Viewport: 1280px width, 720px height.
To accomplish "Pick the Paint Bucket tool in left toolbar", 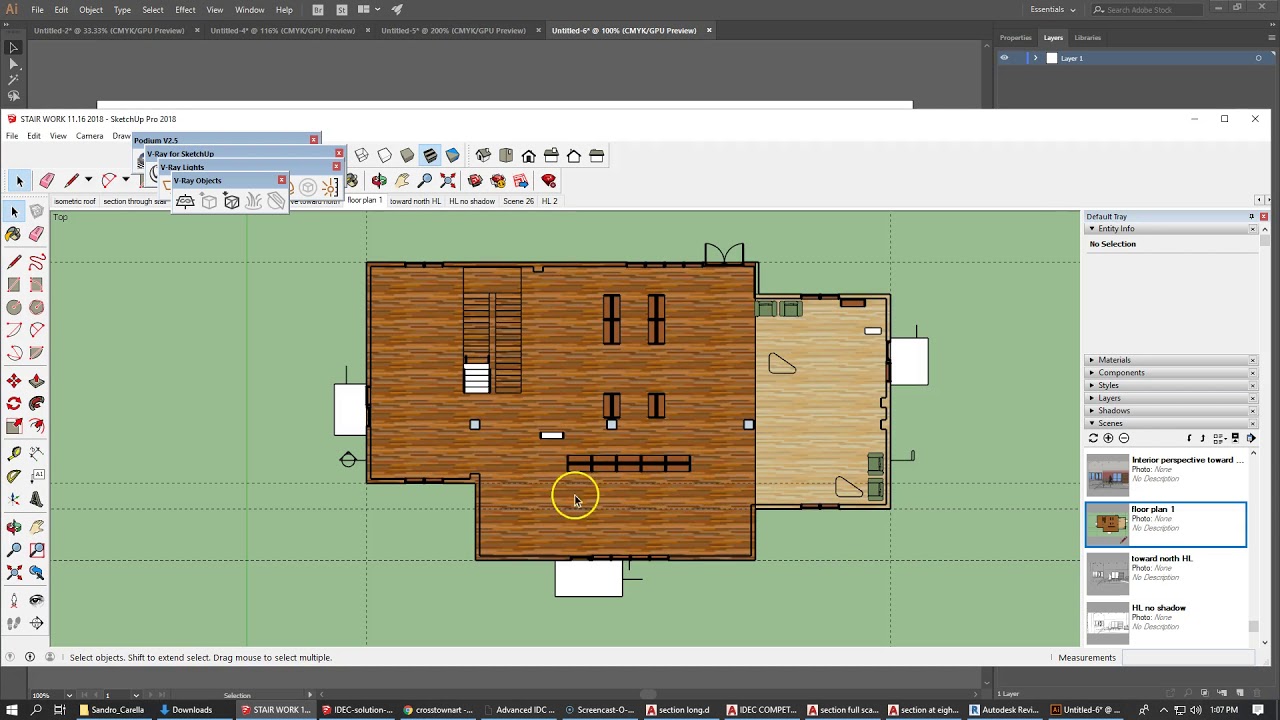I will [x=14, y=232].
